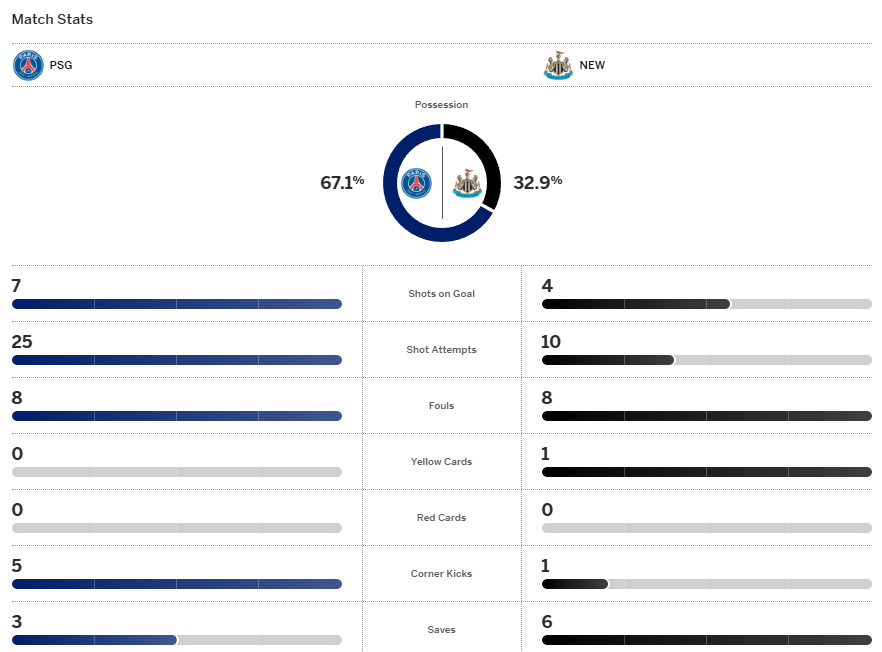Select the NEW team name link
The width and height of the screenshot is (882, 652).
592,66
